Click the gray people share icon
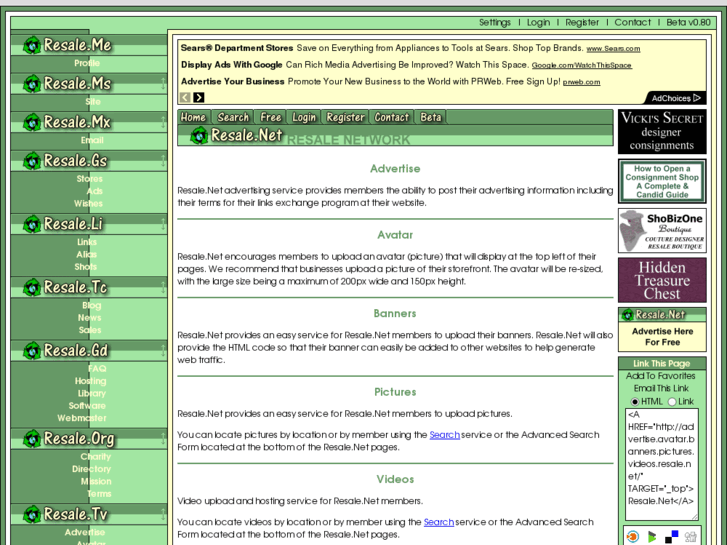Screen dimensions: 727x545 pos(691,537)
